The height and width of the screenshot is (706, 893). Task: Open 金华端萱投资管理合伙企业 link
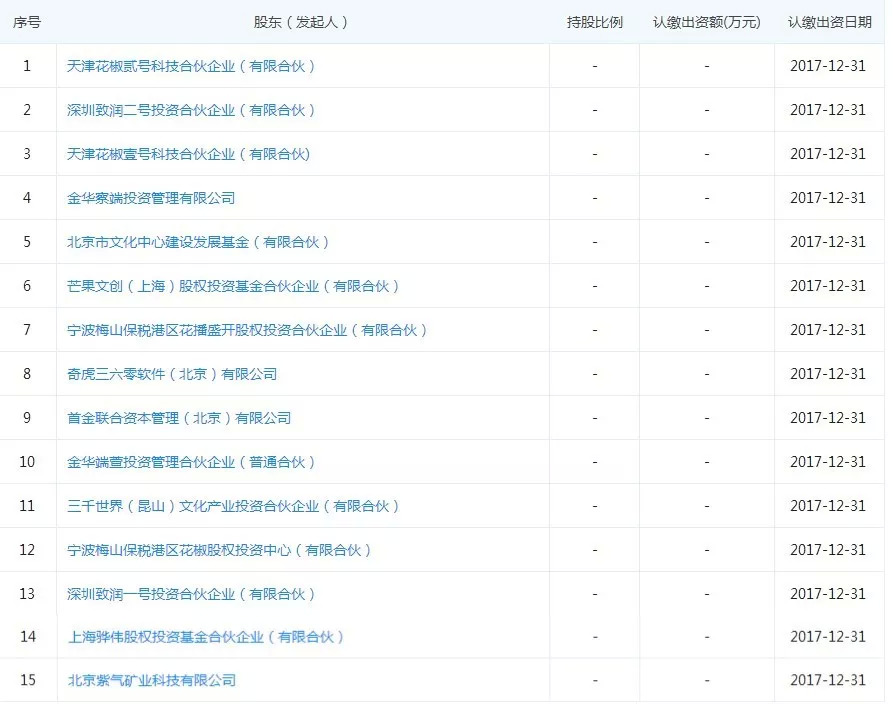point(191,462)
